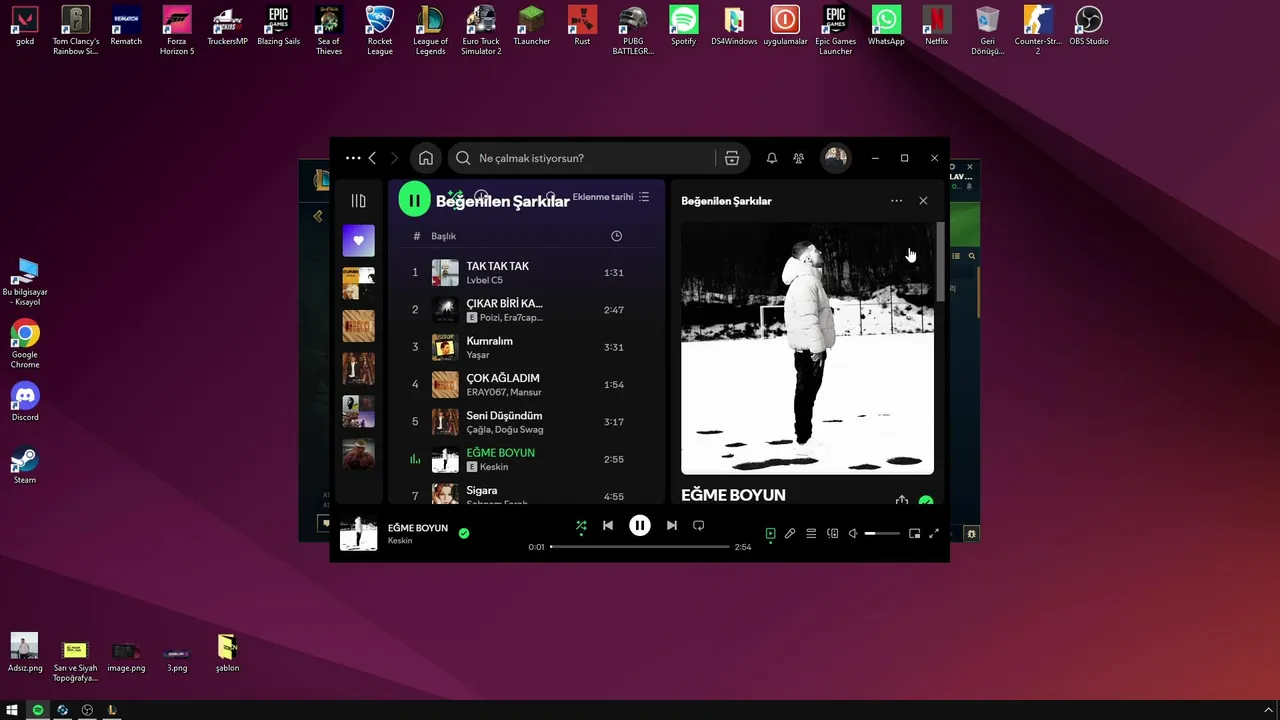The width and height of the screenshot is (1280, 720).
Task: Click the 'Başlık' column header
Action: click(x=443, y=236)
